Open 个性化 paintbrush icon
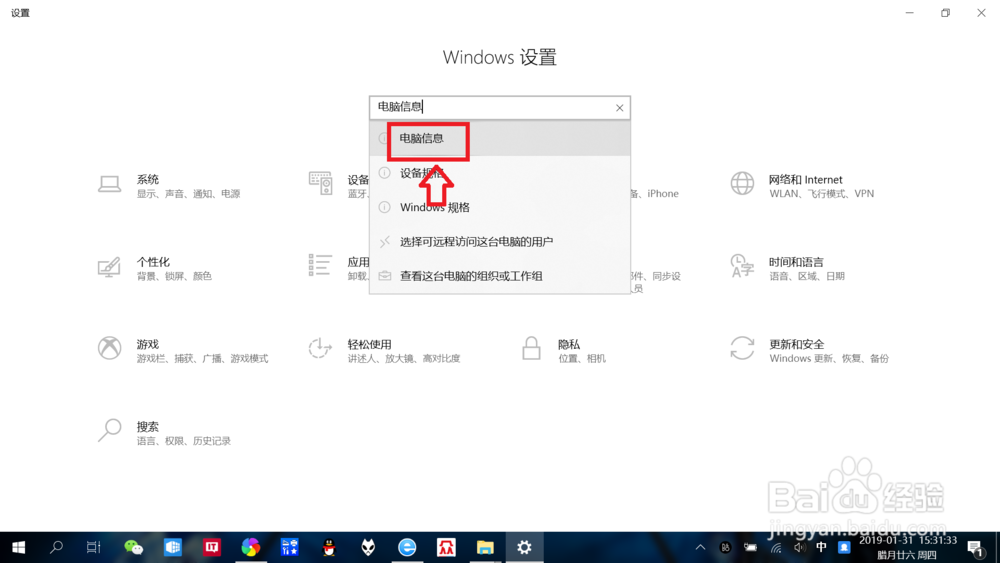Viewport: 1000px width, 563px height. click(109, 267)
